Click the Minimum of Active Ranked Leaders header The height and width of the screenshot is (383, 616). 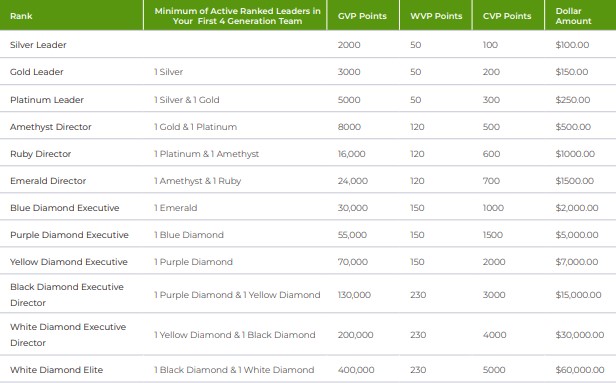click(237, 16)
